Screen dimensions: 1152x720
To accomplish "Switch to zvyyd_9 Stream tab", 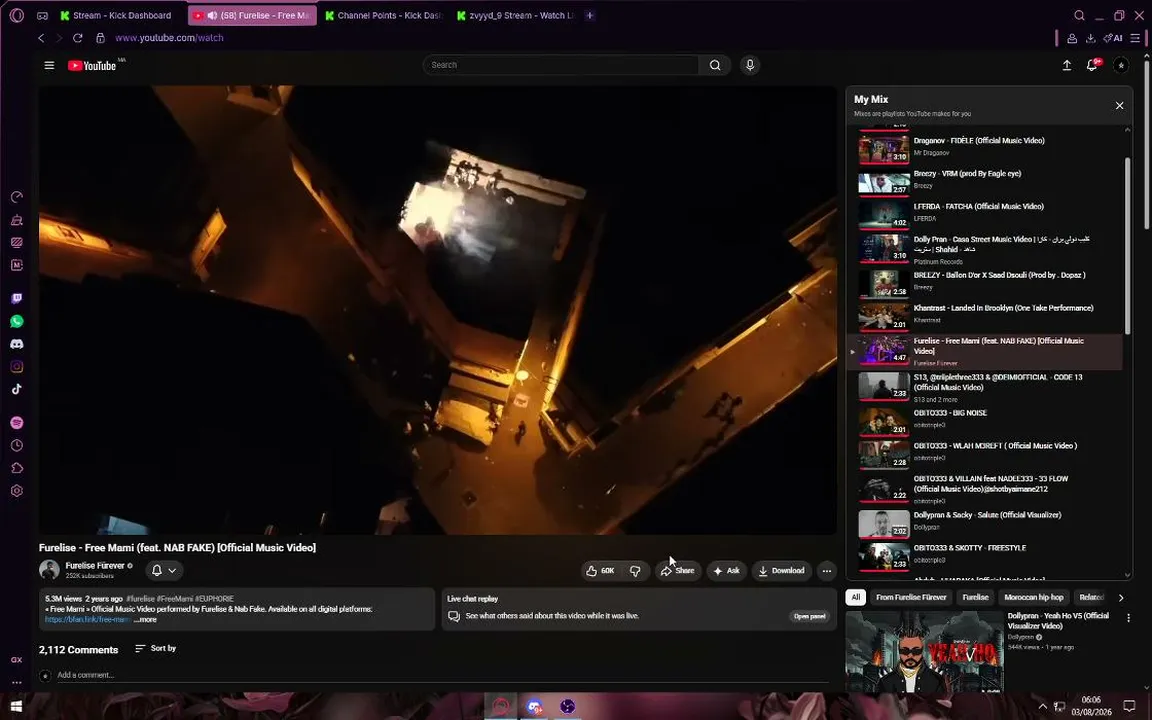I will point(514,15).
